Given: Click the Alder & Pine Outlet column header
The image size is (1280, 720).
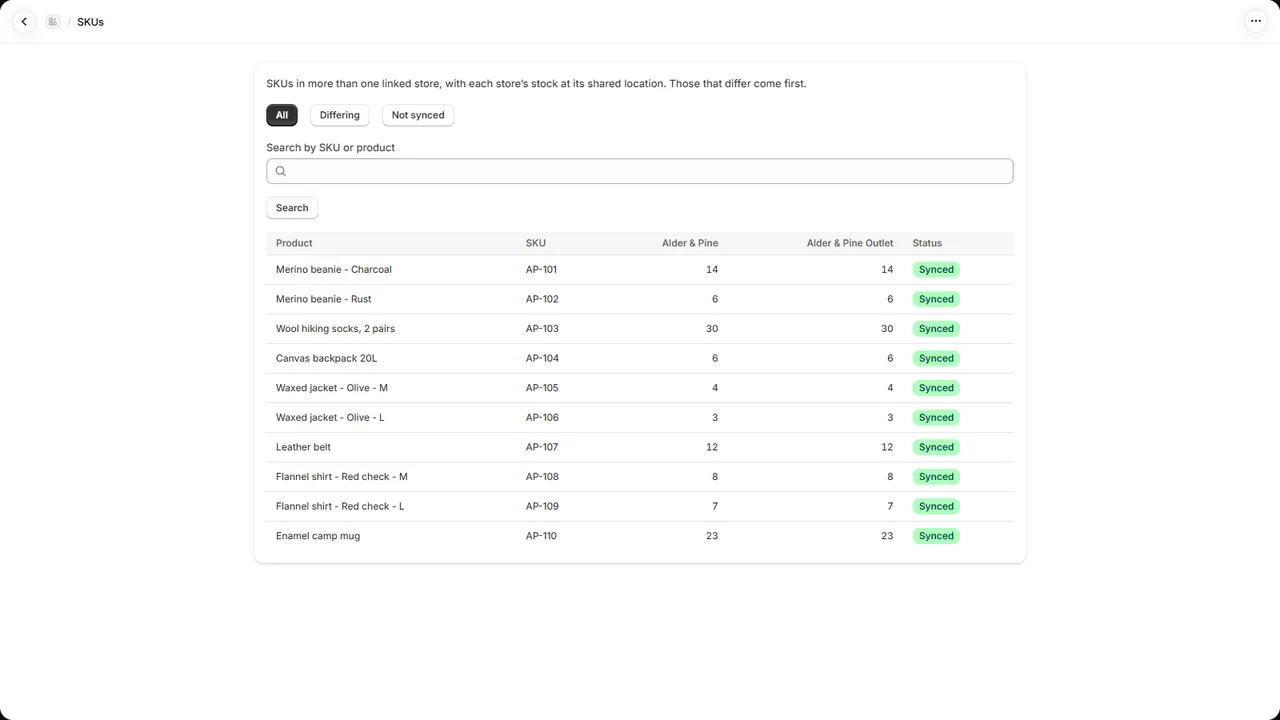Looking at the screenshot, I should tap(850, 243).
